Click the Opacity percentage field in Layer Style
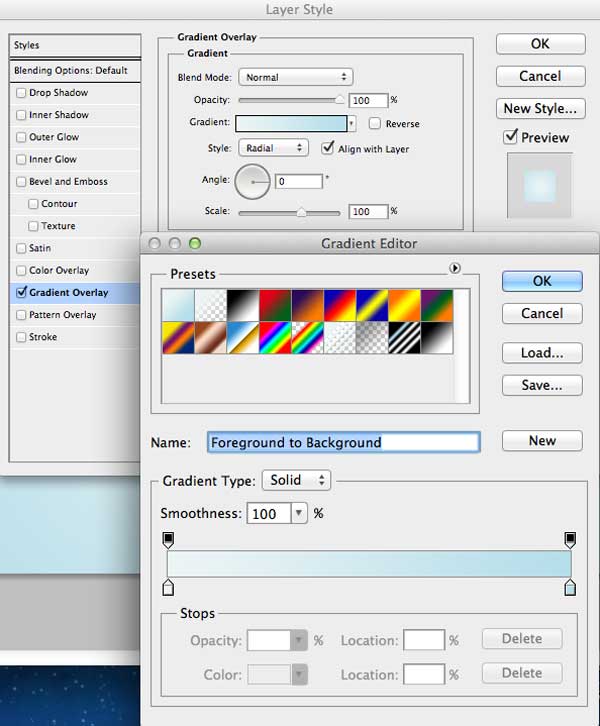 click(x=368, y=100)
